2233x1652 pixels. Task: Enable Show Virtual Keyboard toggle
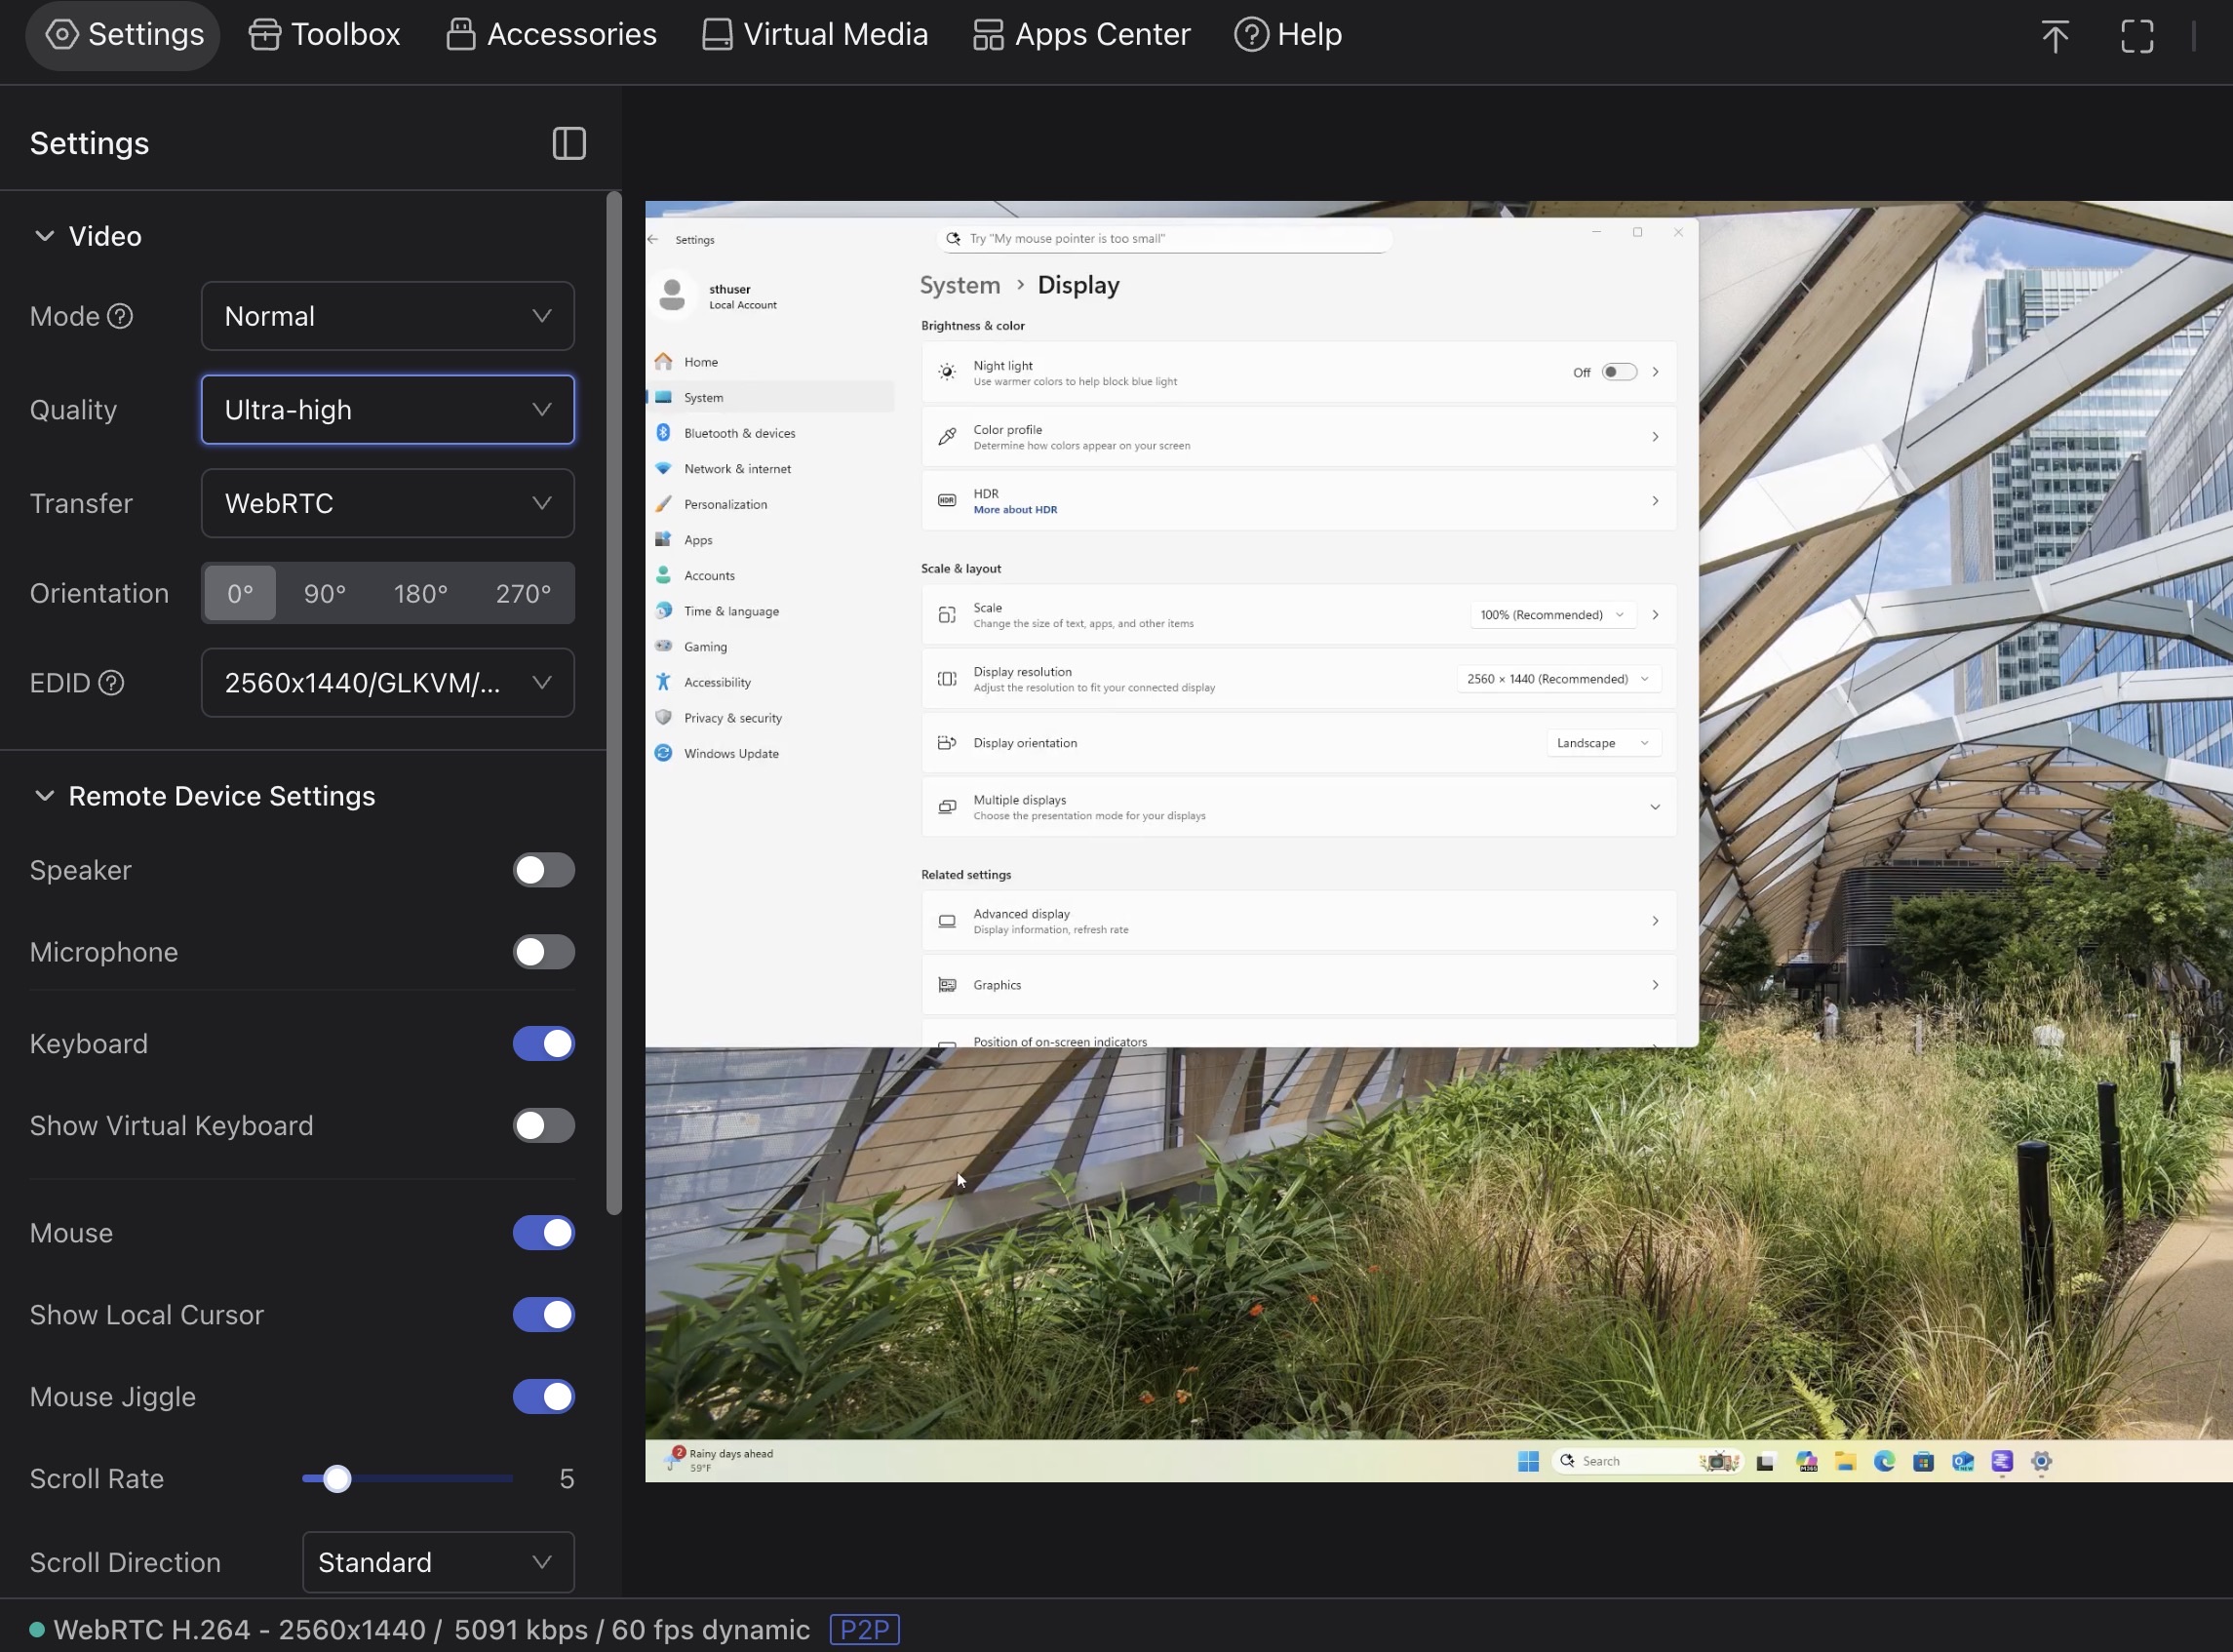[x=543, y=1125]
